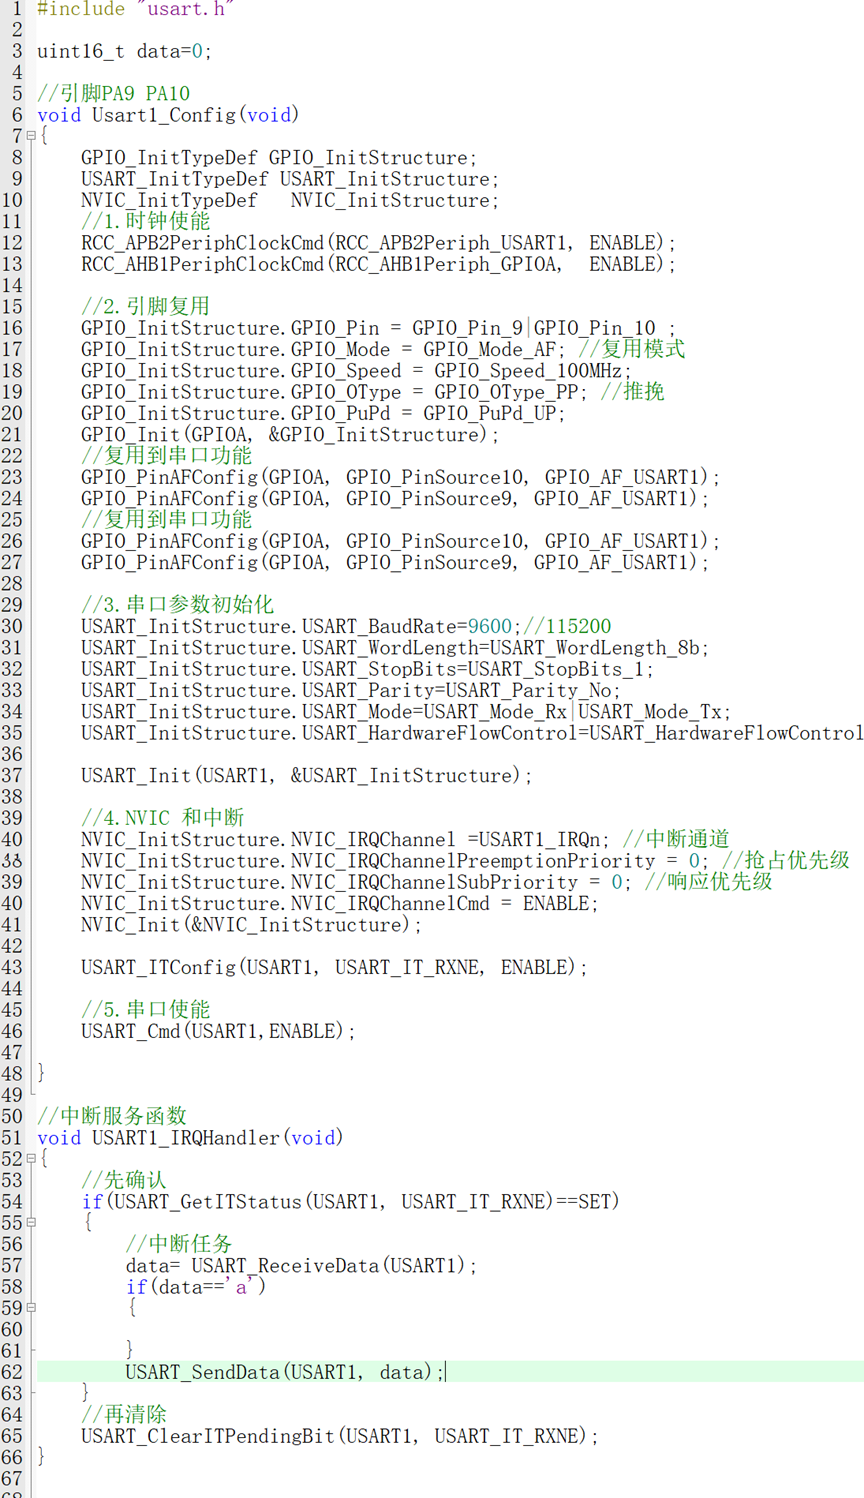864x1498 pixels.
Task: Click GPIO_OType_PP value
Action: pos(506,392)
